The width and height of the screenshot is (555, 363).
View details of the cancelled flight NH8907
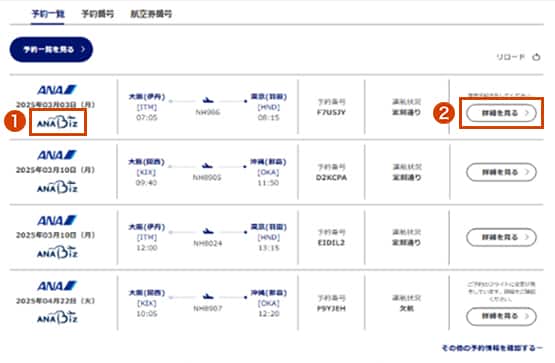502,316
